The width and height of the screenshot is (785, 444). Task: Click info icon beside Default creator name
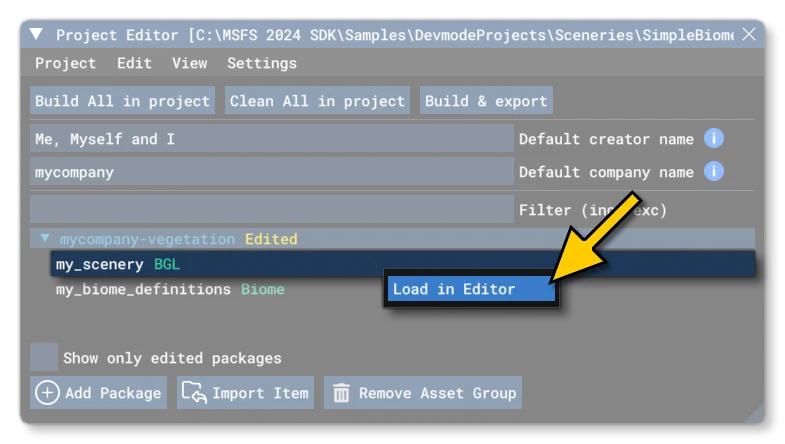[x=713, y=138]
